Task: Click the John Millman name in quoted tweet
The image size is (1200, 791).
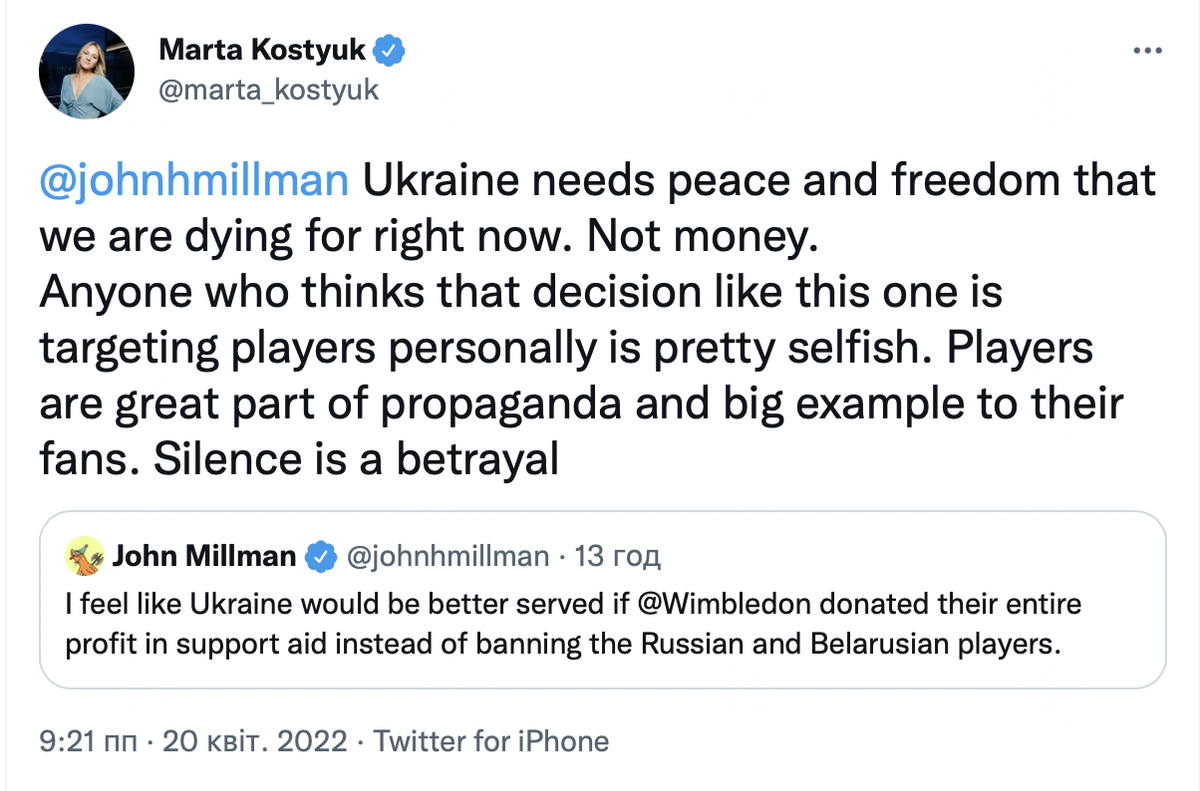Action: (x=204, y=557)
